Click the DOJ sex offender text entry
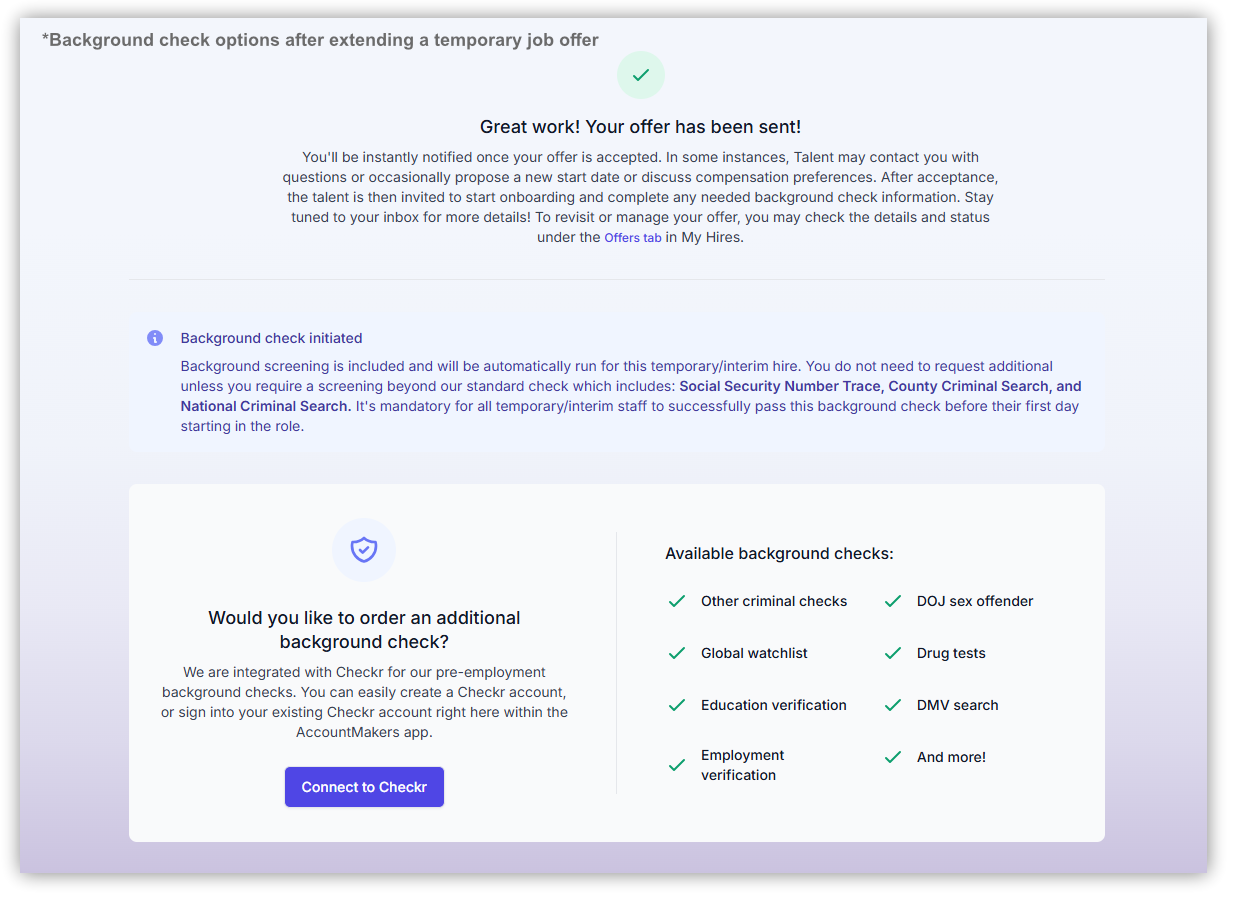Screen dimensions: 1234x900 [975, 601]
